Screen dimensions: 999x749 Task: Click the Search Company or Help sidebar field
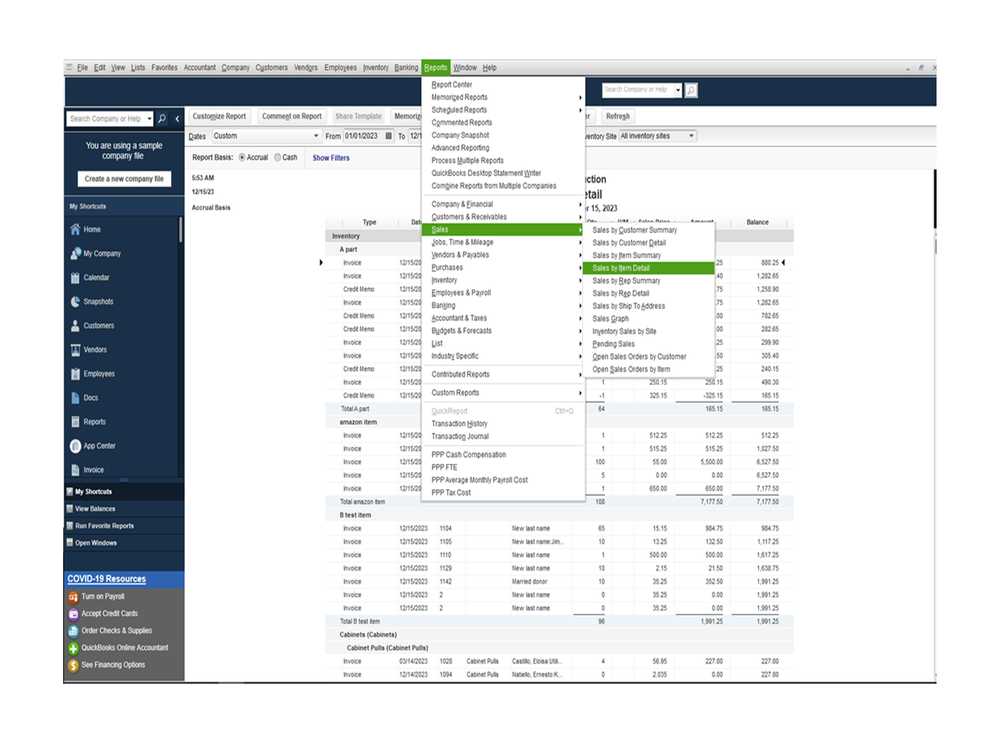click(x=106, y=118)
